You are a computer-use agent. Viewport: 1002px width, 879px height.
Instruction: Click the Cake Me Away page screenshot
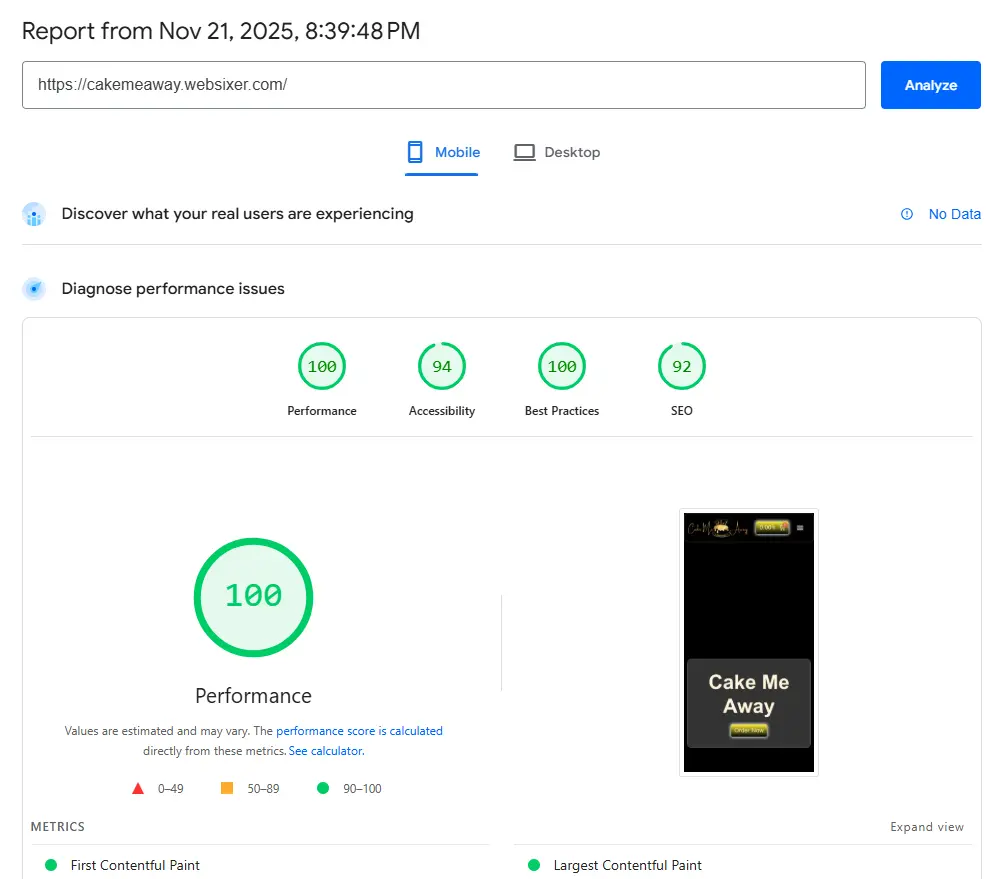pos(749,642)
